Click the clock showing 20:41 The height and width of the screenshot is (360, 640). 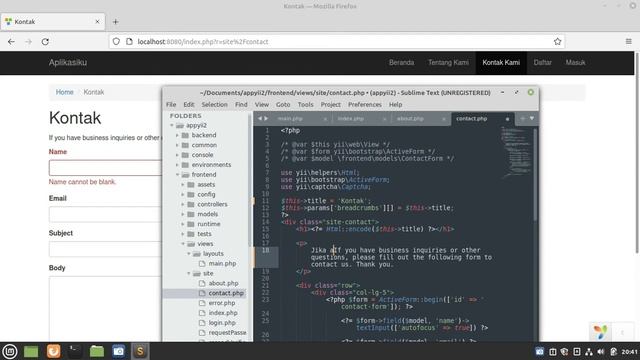(x=629, y=351)
